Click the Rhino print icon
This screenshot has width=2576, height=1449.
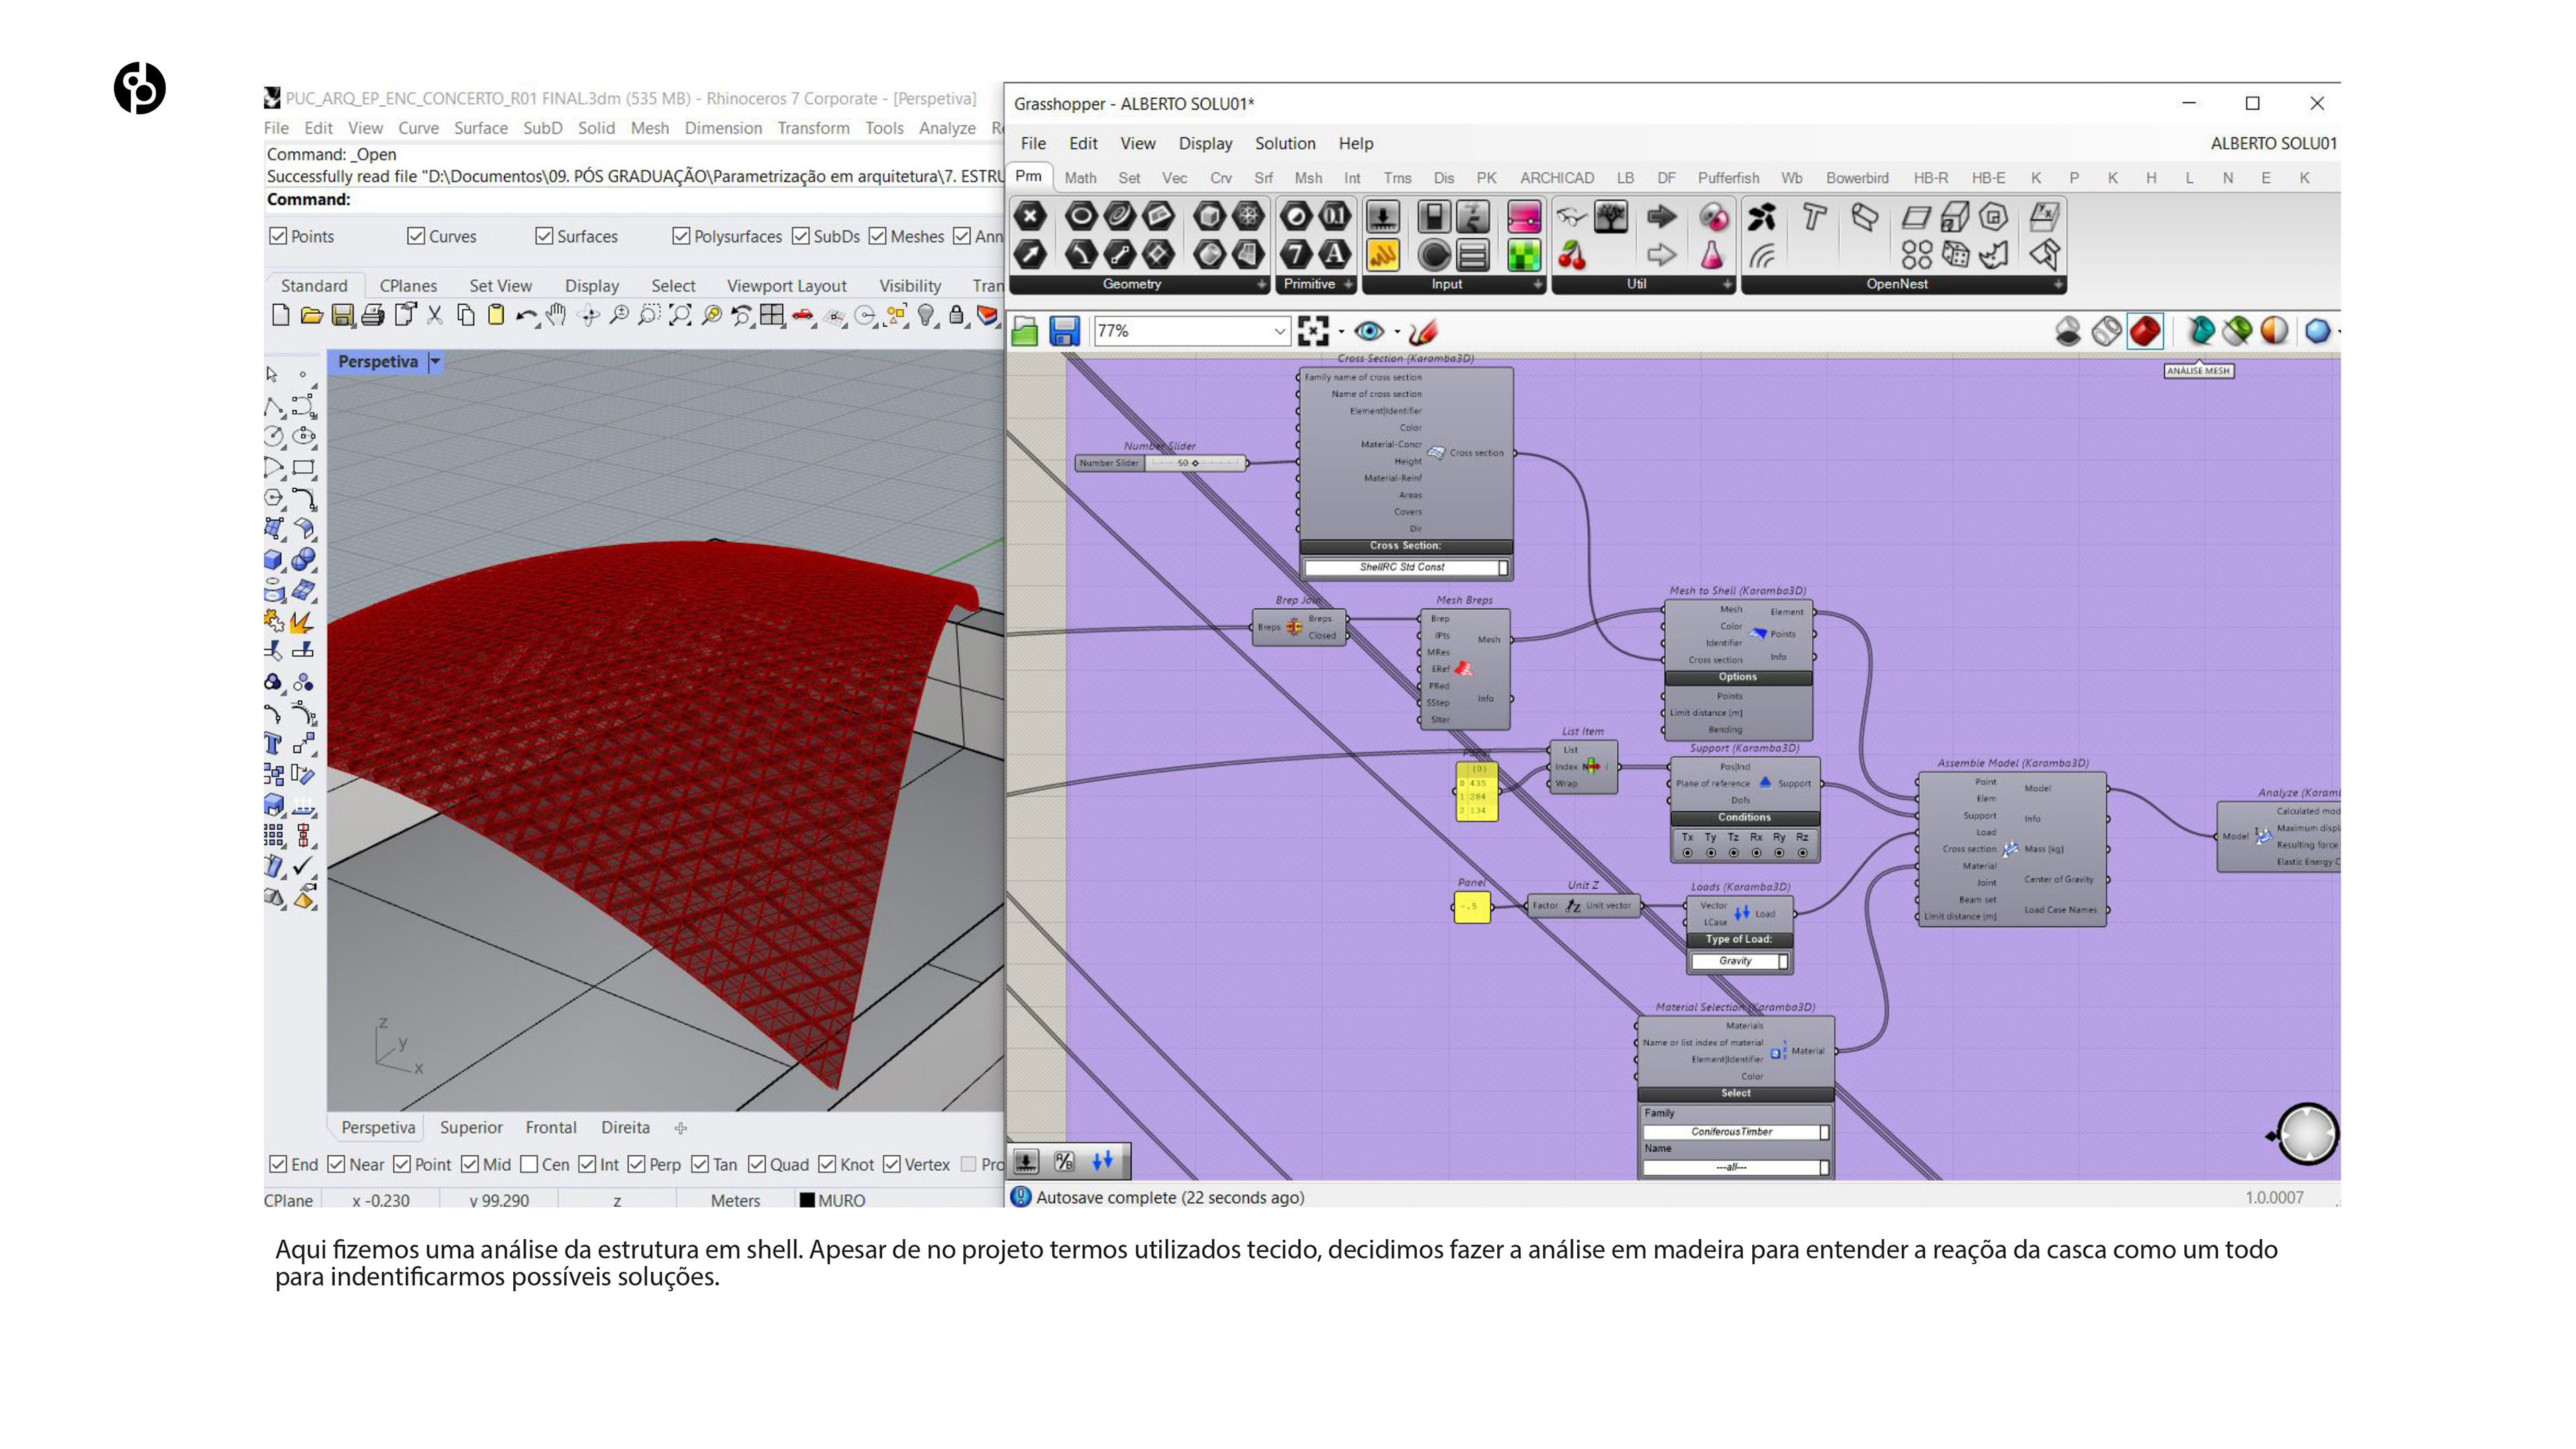tap(373, 316)
